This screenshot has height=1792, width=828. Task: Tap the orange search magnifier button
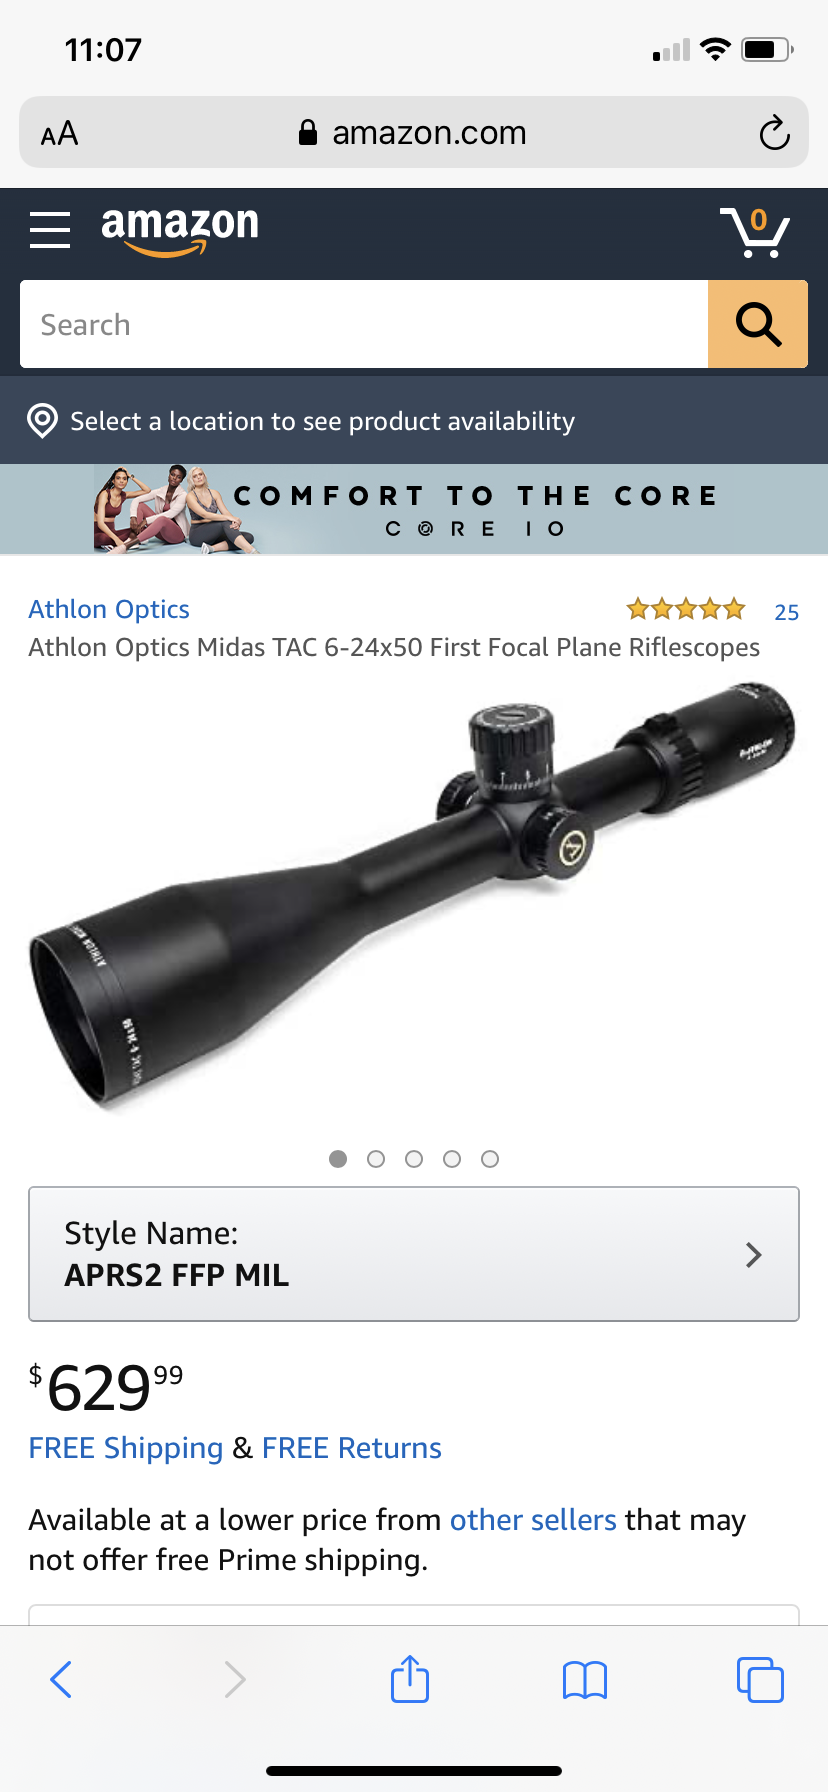pyautogui.click(x=758, y=324)
